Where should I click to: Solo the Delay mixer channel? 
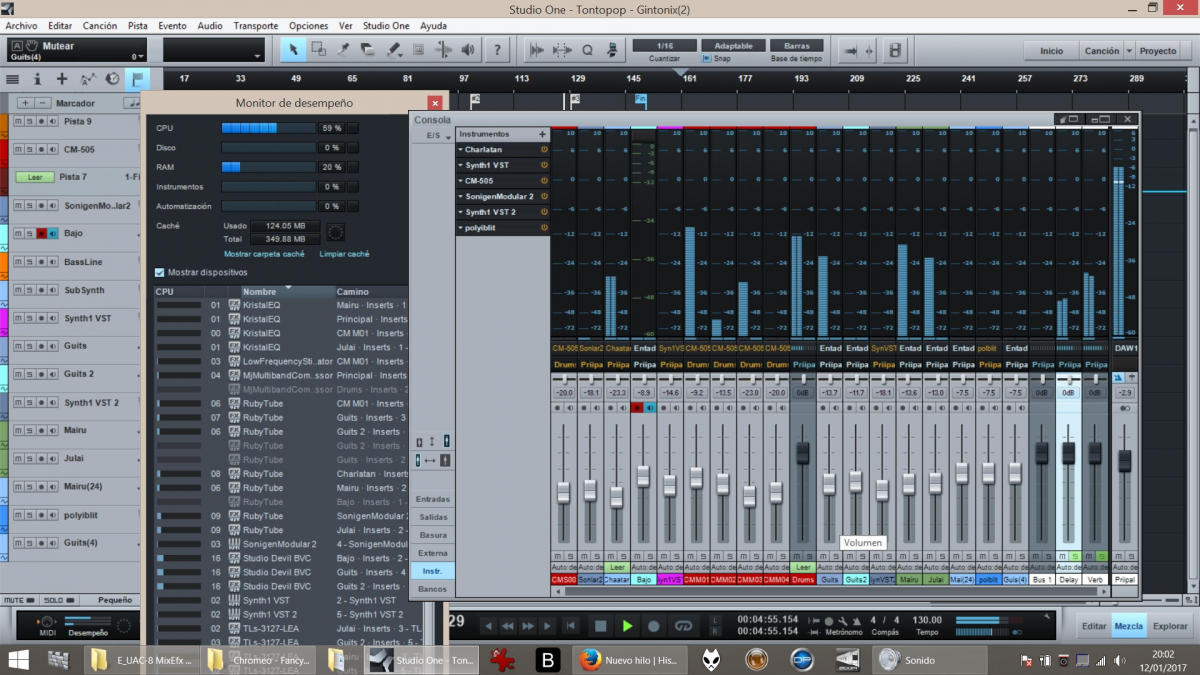point(1075,556)
